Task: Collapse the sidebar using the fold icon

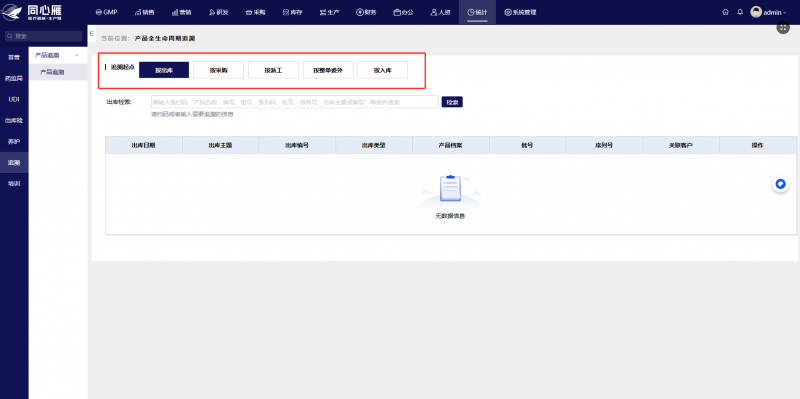Action: click(92, 33)
